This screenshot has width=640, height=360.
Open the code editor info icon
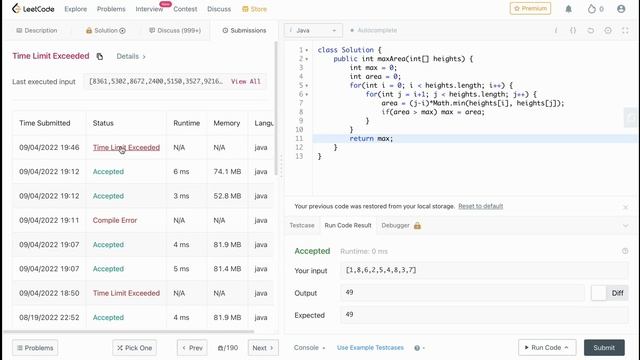(556, 30)
